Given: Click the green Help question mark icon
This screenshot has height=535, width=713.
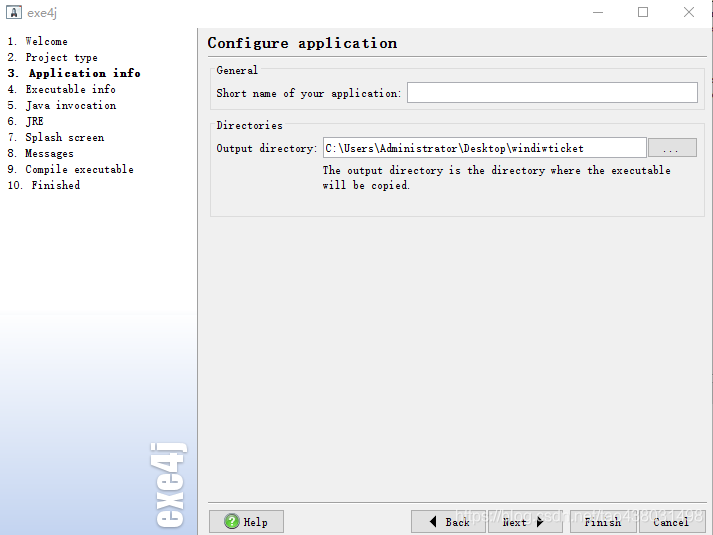Looking at the screenshot, I should coord(231,521).
